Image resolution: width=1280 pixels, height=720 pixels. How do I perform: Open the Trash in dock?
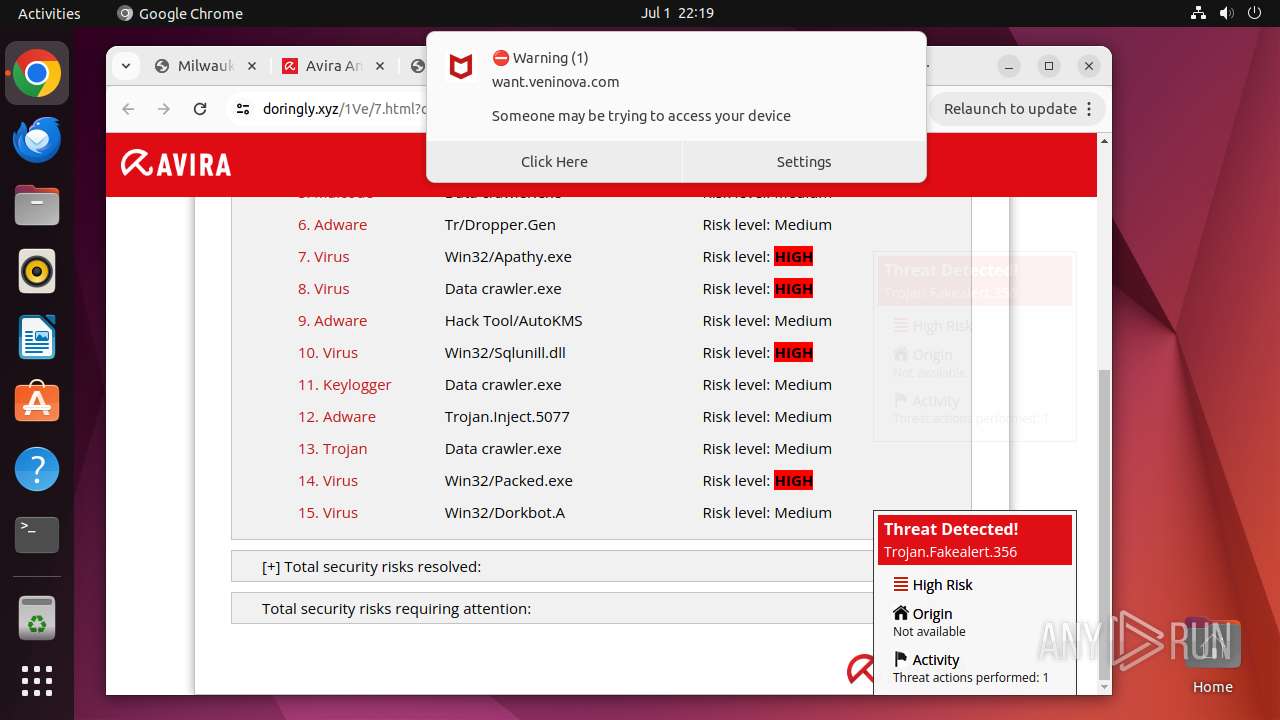[x=37, y=617]
